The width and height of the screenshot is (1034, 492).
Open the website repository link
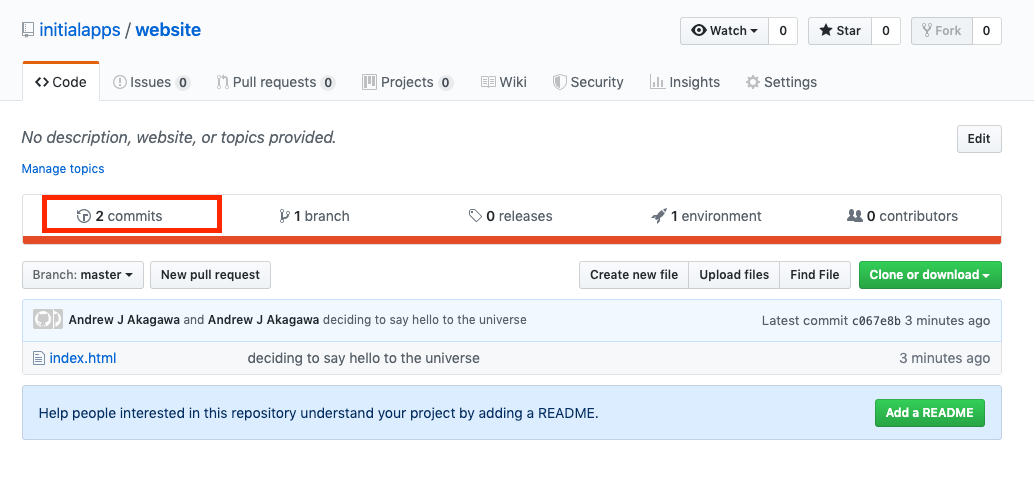168,30
